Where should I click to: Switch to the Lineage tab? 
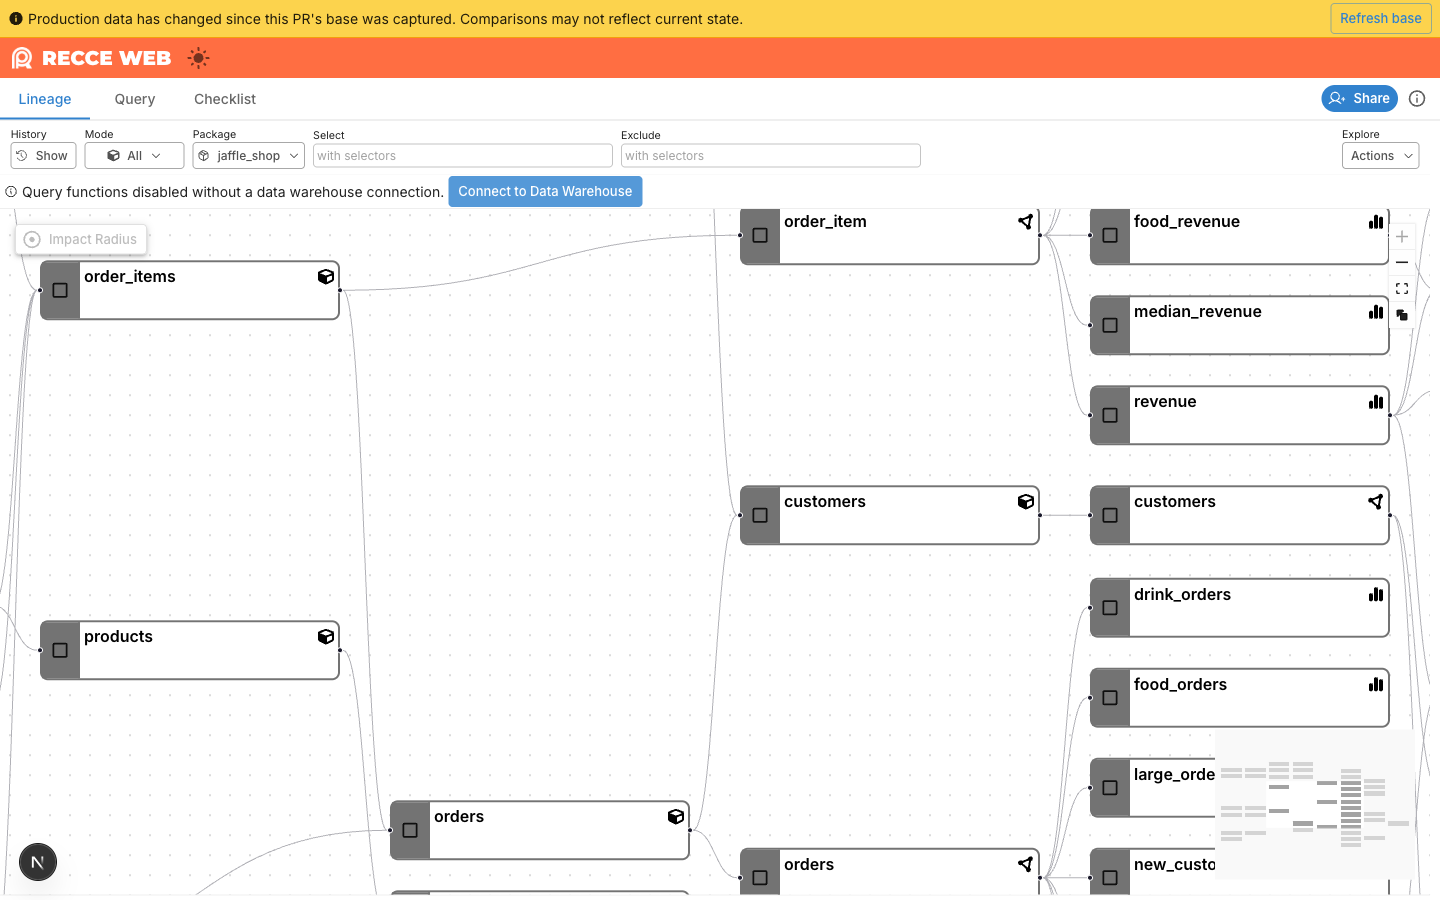(x=45, y=99)
